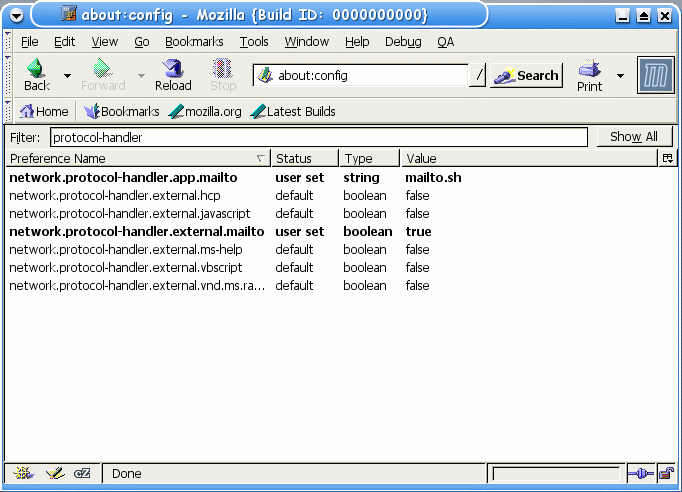
Task: Open the Bookmarks personal toolbar folder
Action: click(x=121, y=112)
